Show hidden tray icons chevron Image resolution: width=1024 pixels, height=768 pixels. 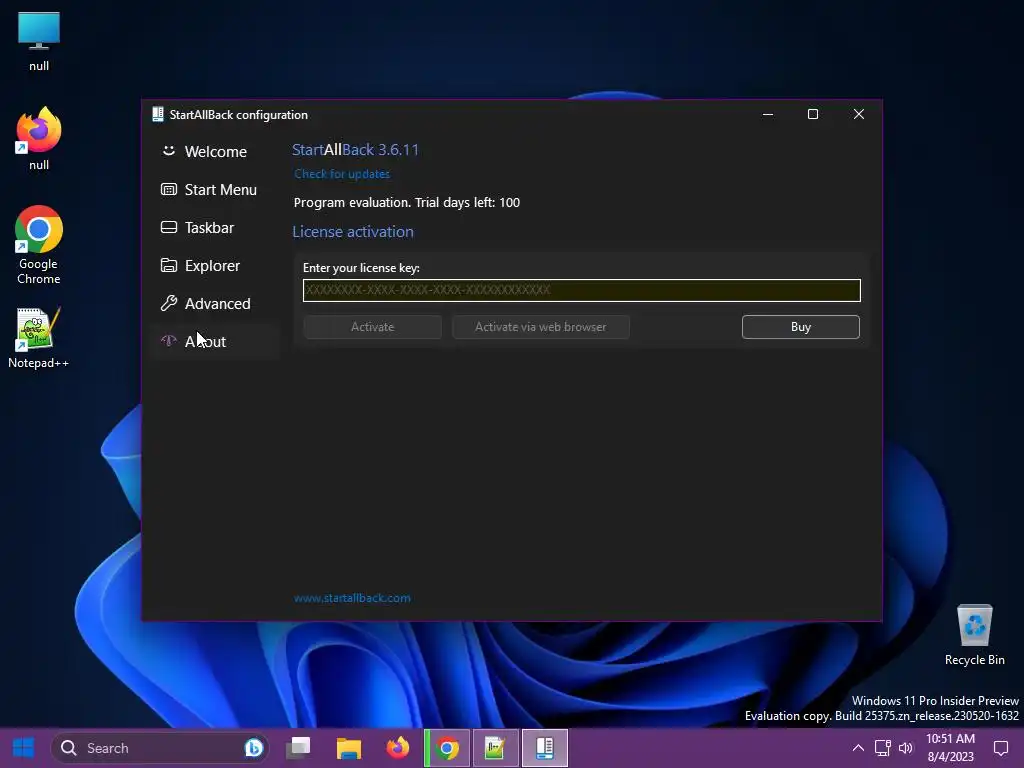[x=858, y=748]
